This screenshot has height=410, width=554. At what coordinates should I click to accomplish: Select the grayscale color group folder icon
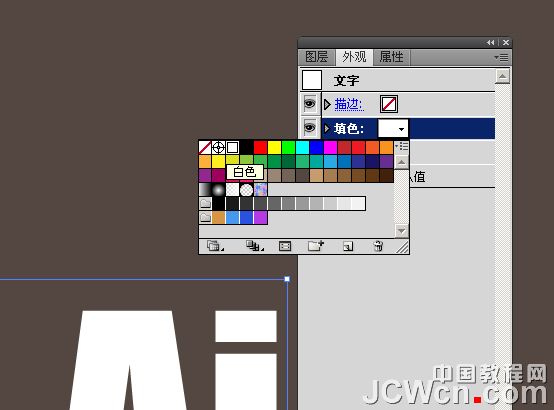pos(205,203)
